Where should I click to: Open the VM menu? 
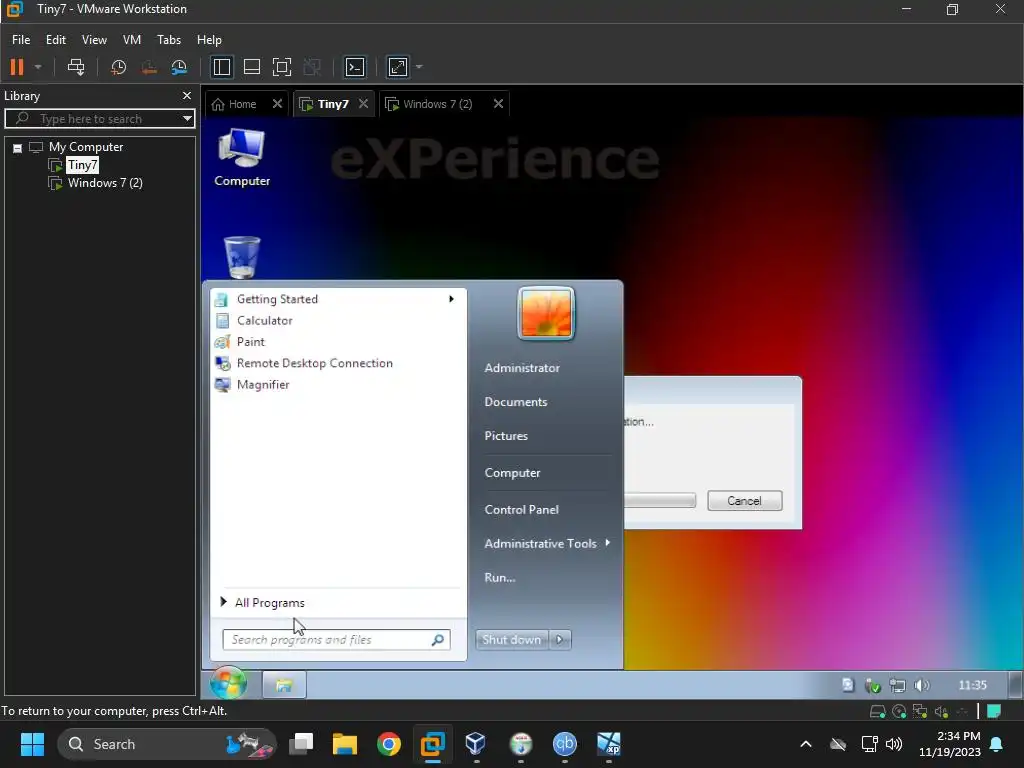pyautogui.click(x=132, y=40)
